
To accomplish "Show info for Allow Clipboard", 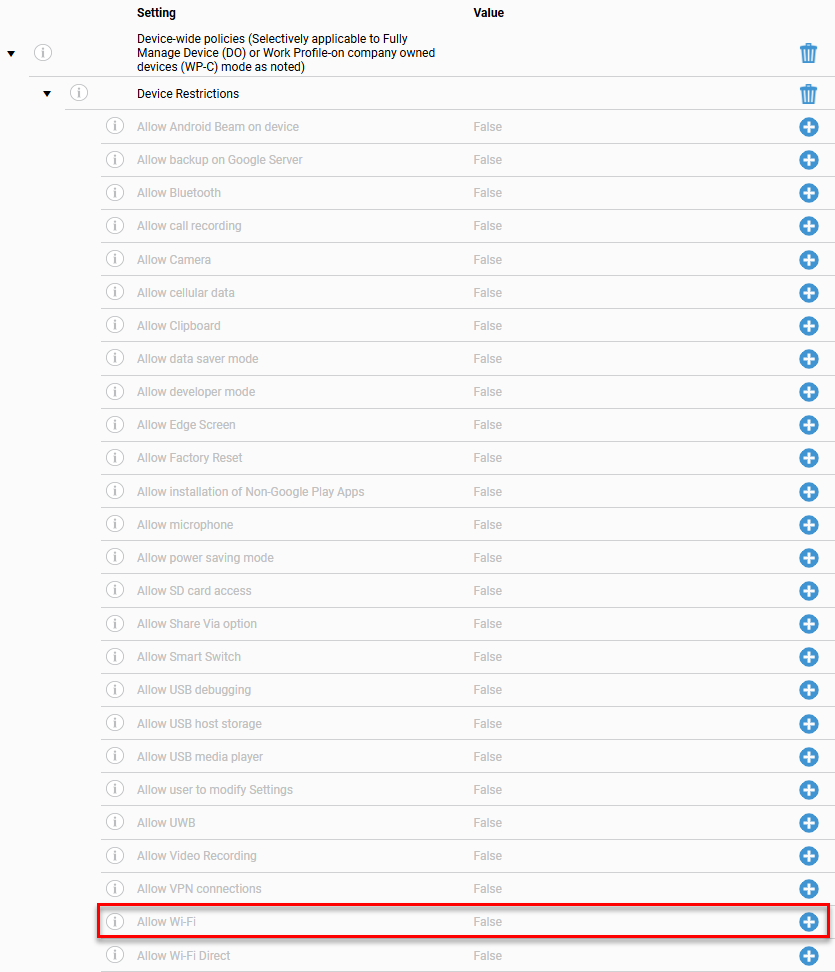I will pos(115,325).
